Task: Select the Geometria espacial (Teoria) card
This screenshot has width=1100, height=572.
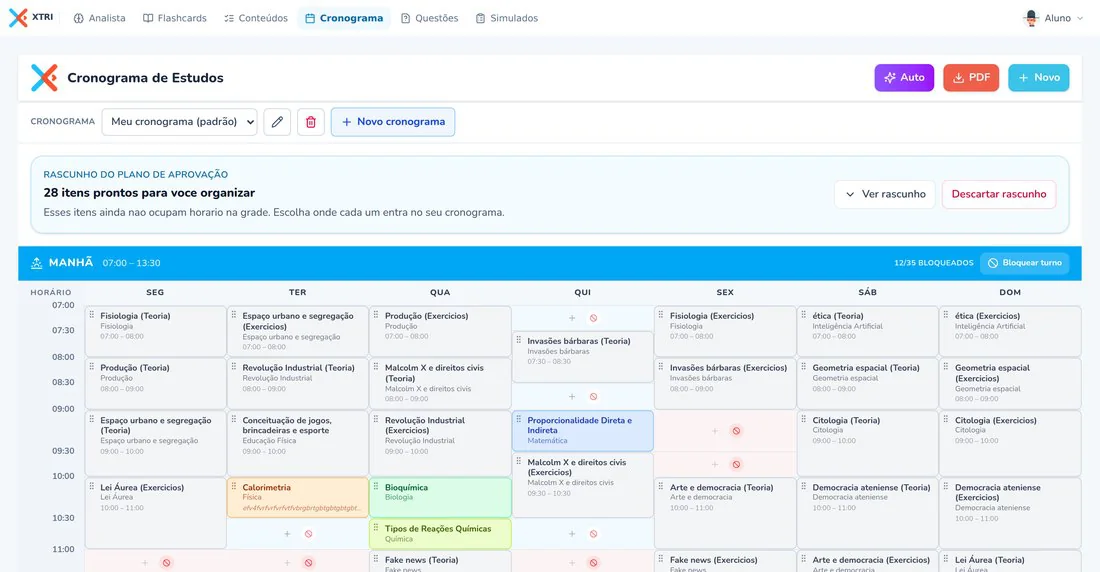Action: click(868, 384)
